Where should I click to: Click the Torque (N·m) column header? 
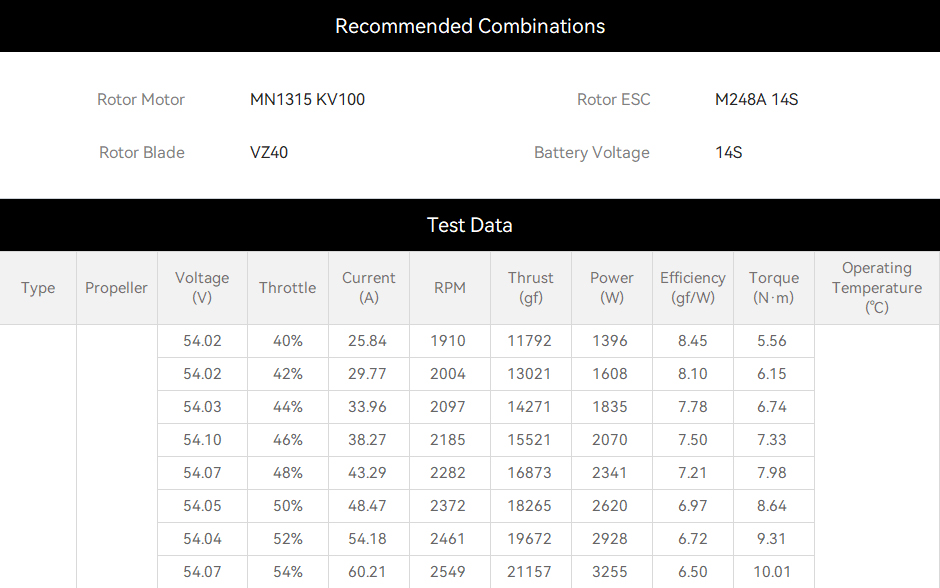tap(774, 288)
